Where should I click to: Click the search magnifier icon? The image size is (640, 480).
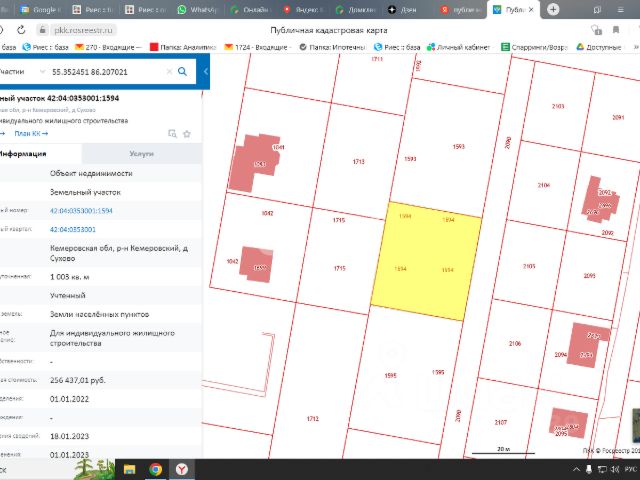[182, 72]
